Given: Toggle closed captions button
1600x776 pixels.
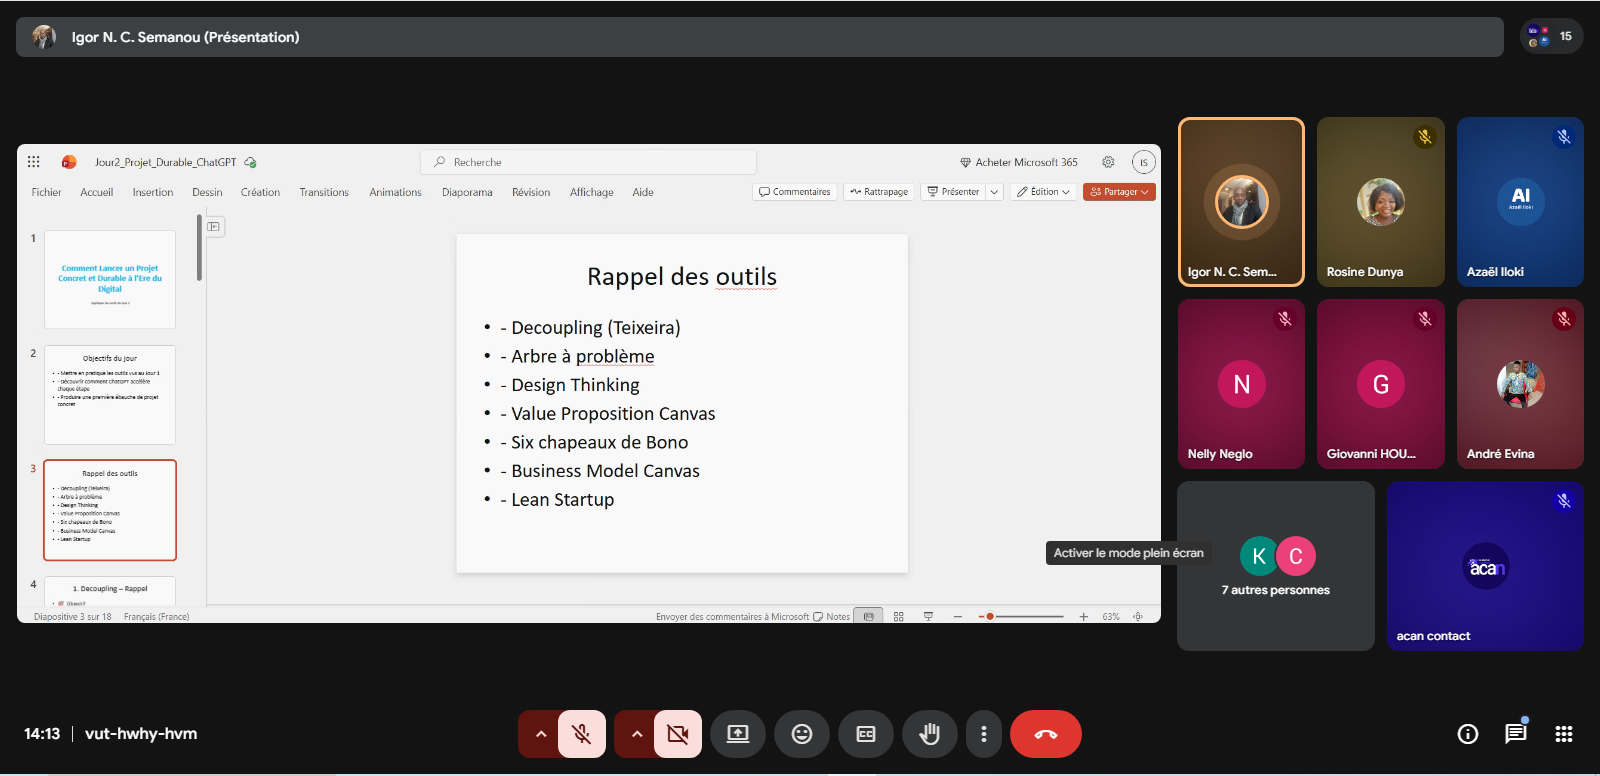Looking at the screenshot, I should 865,734.
